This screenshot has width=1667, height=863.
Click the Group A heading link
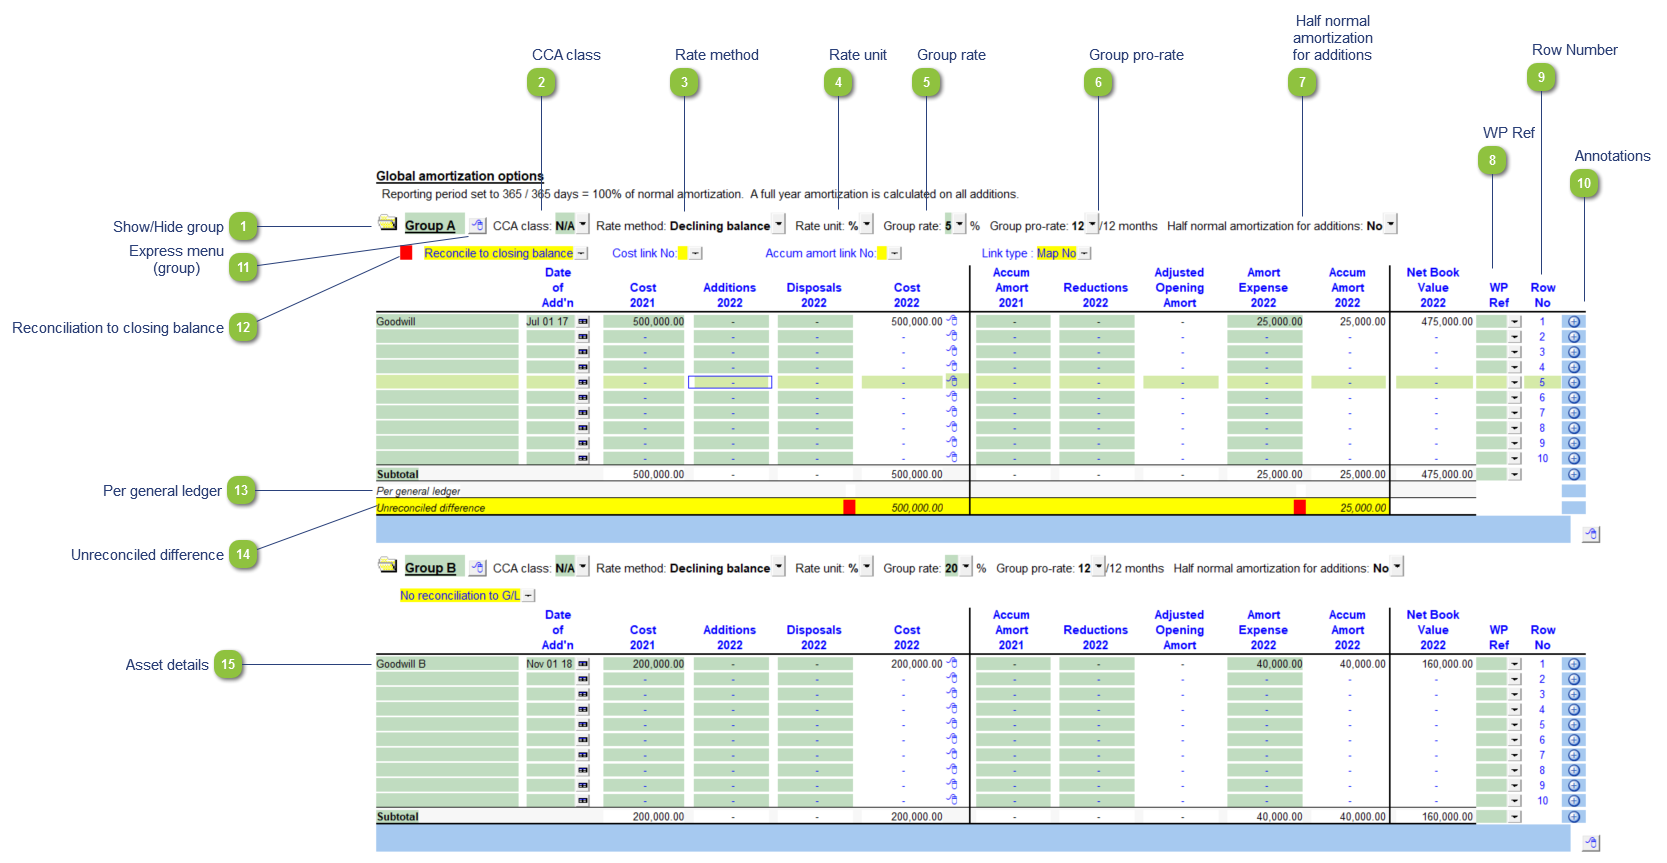click(x=430, y=226)
